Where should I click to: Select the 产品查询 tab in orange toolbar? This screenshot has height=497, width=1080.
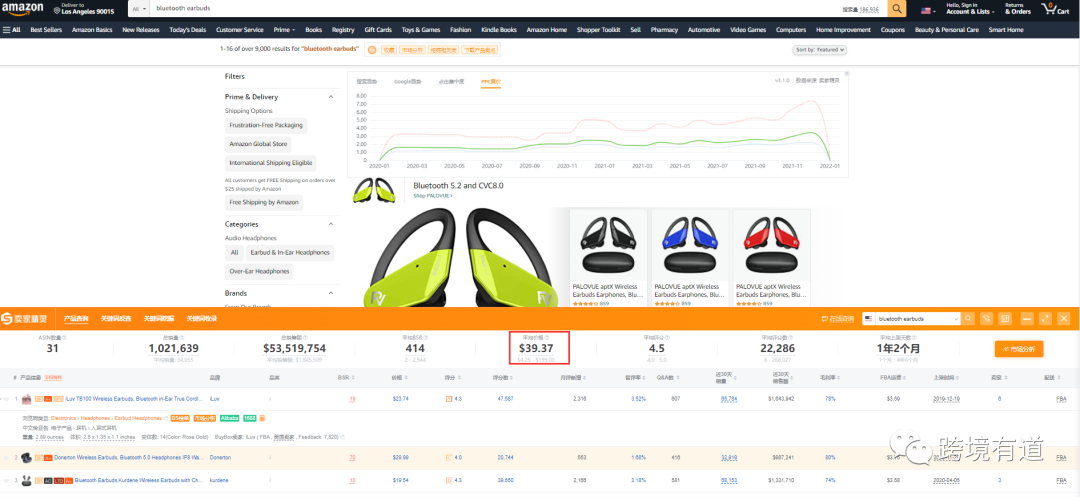coord(76,319)
